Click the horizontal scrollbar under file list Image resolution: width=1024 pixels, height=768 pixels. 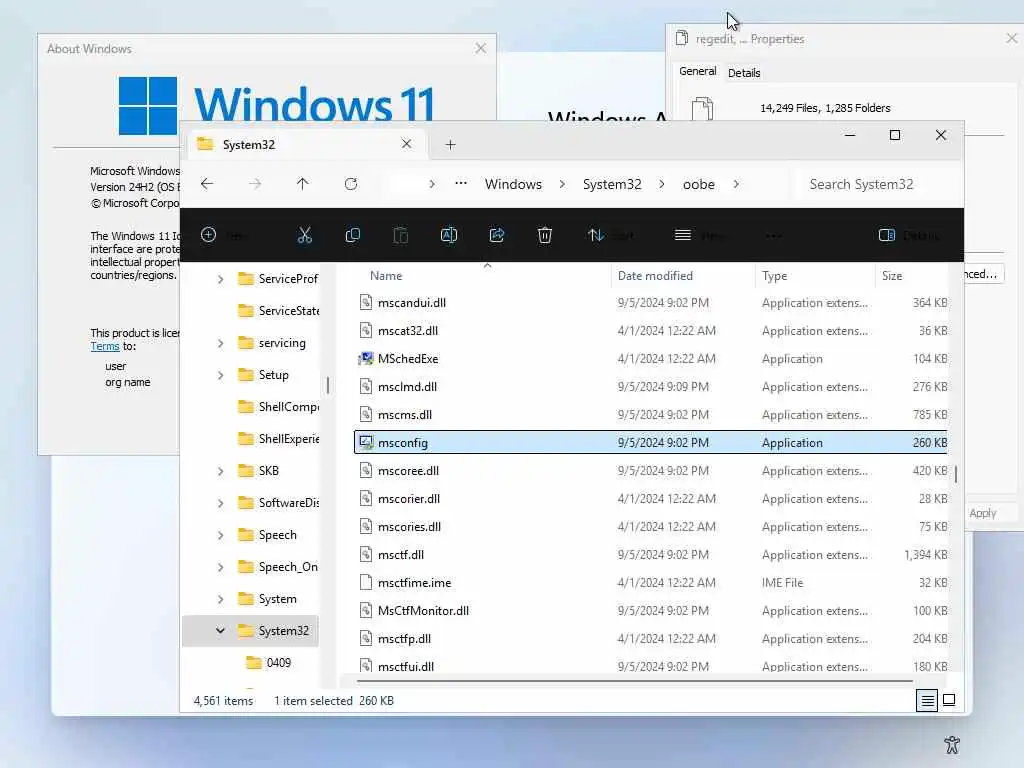coord(635,681)
